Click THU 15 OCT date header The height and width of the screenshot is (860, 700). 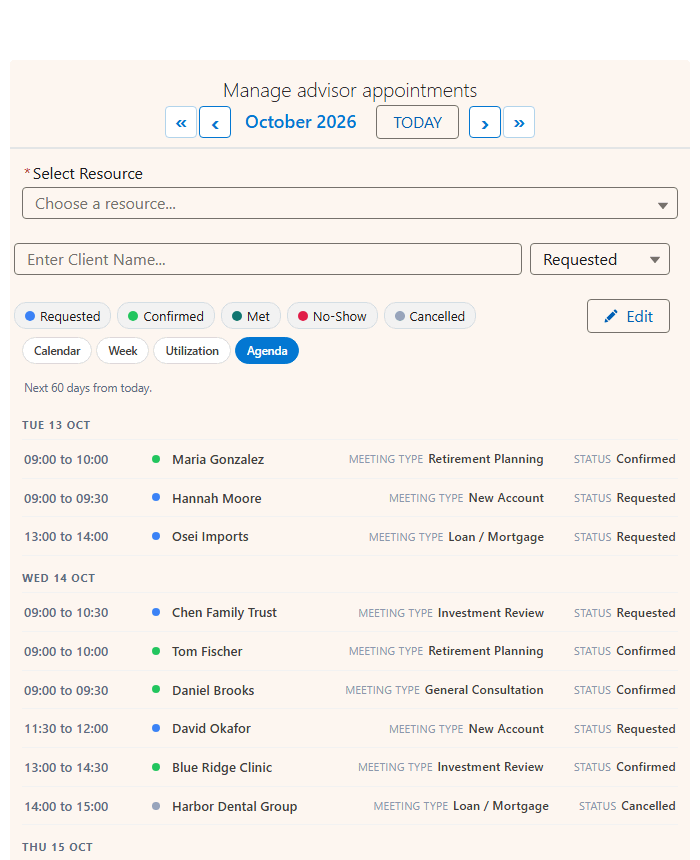(x=58, y=847)
